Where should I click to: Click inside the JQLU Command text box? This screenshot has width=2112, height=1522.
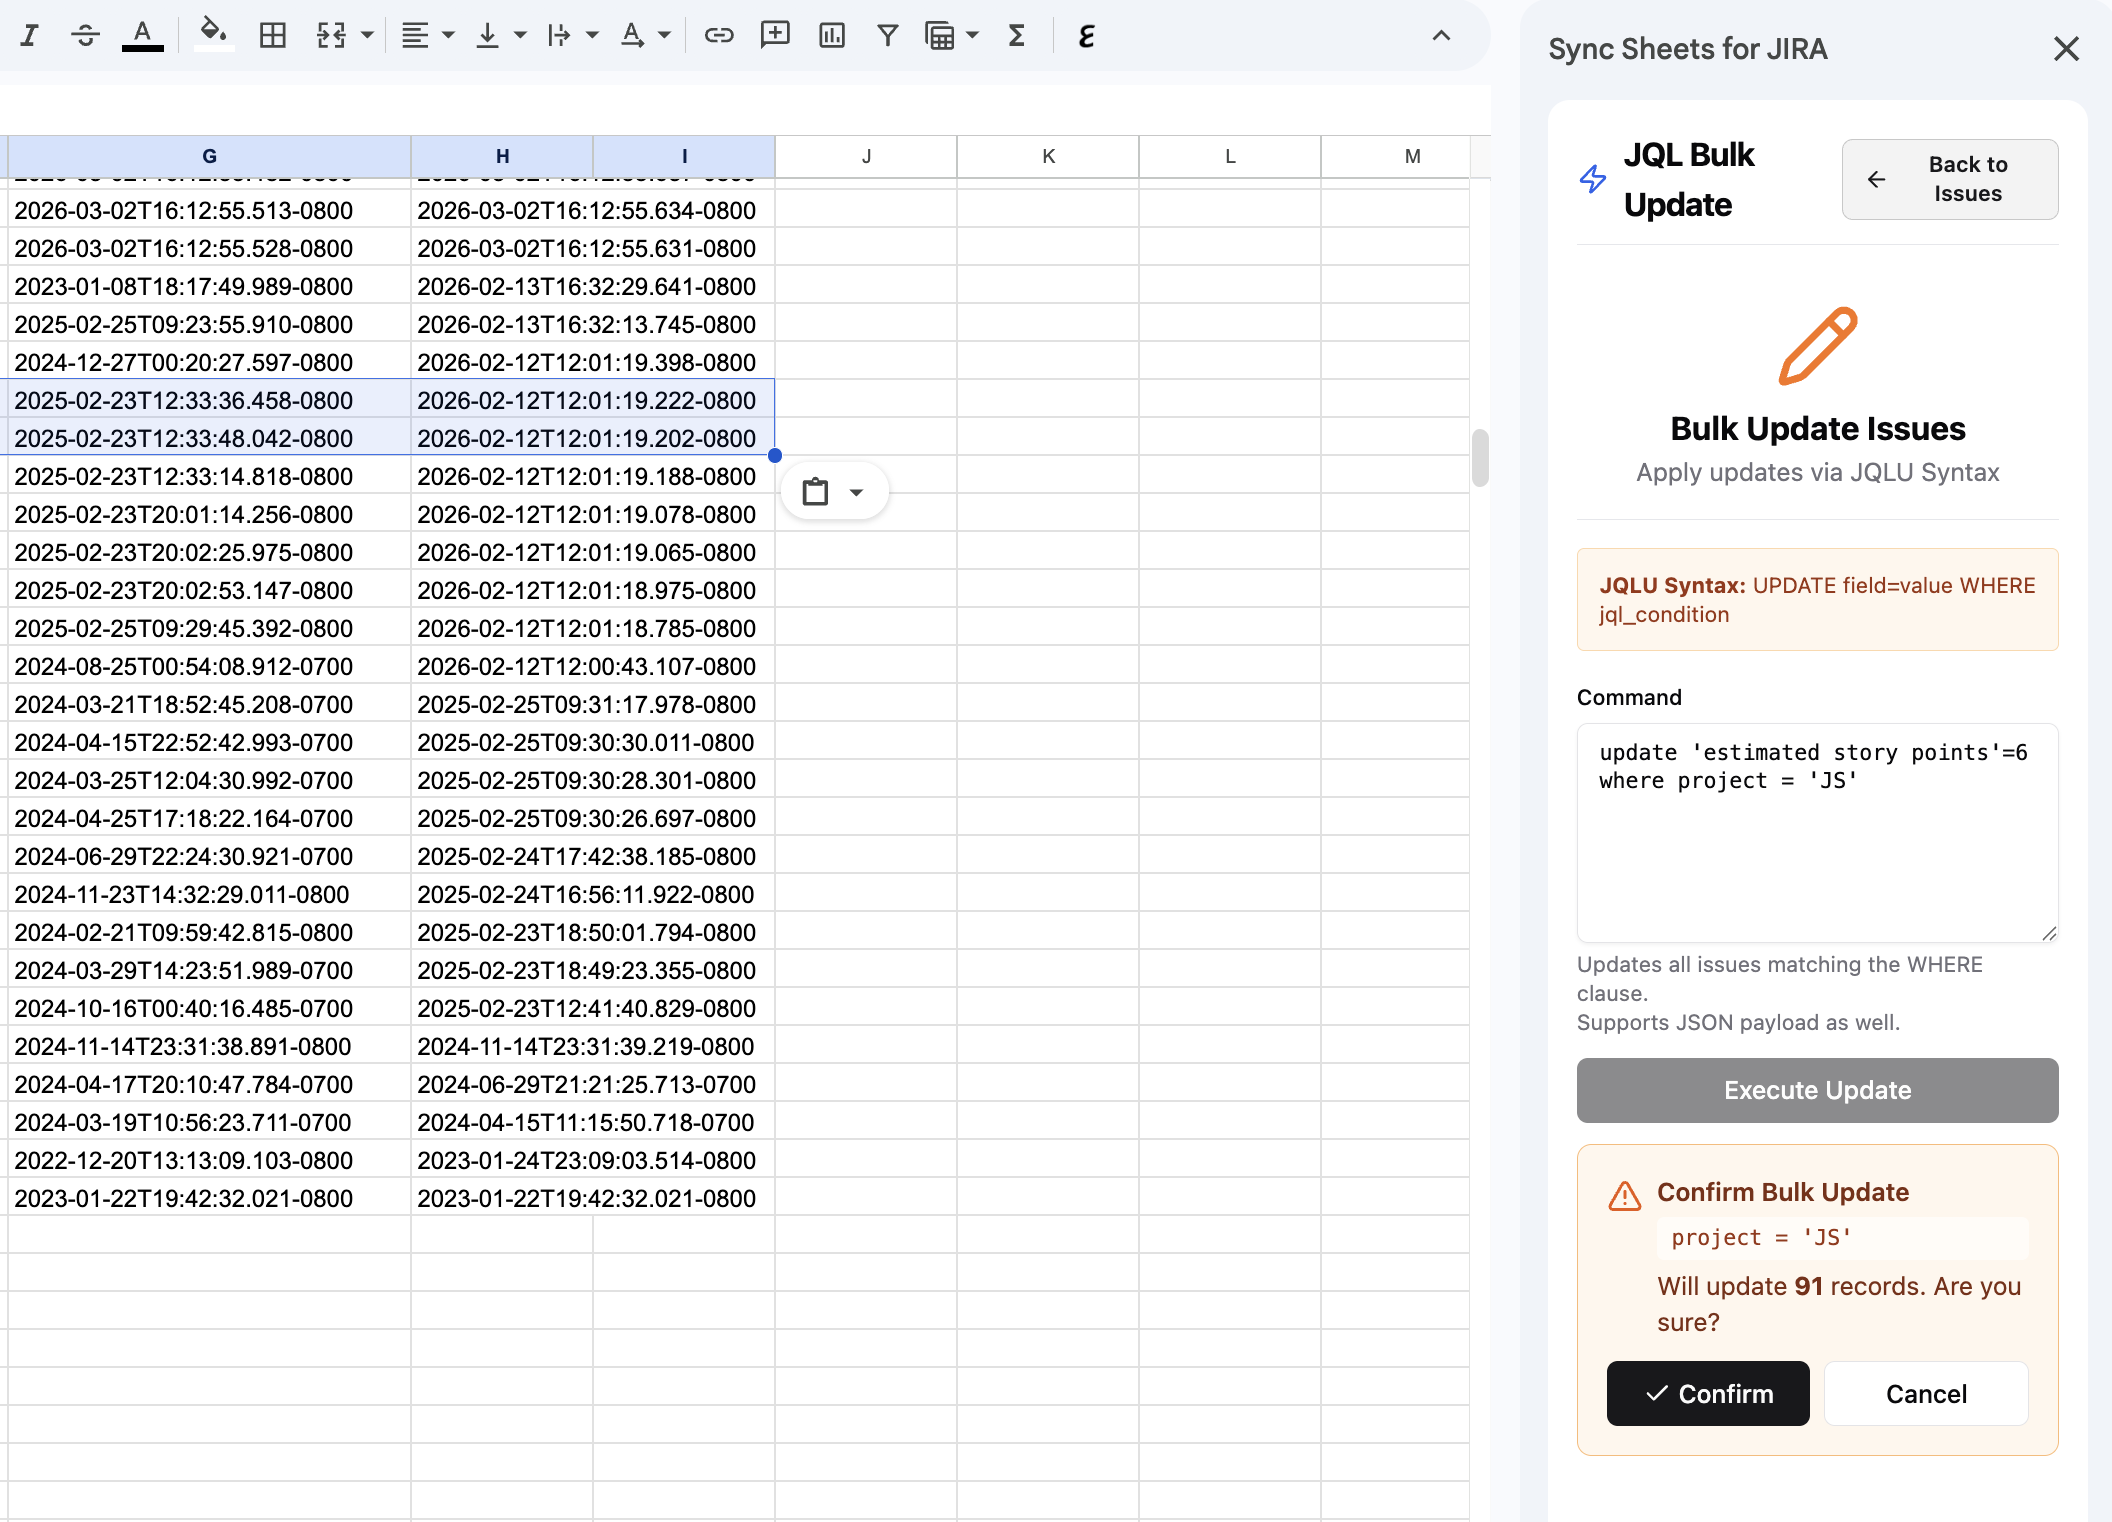tap(1816, 833)
